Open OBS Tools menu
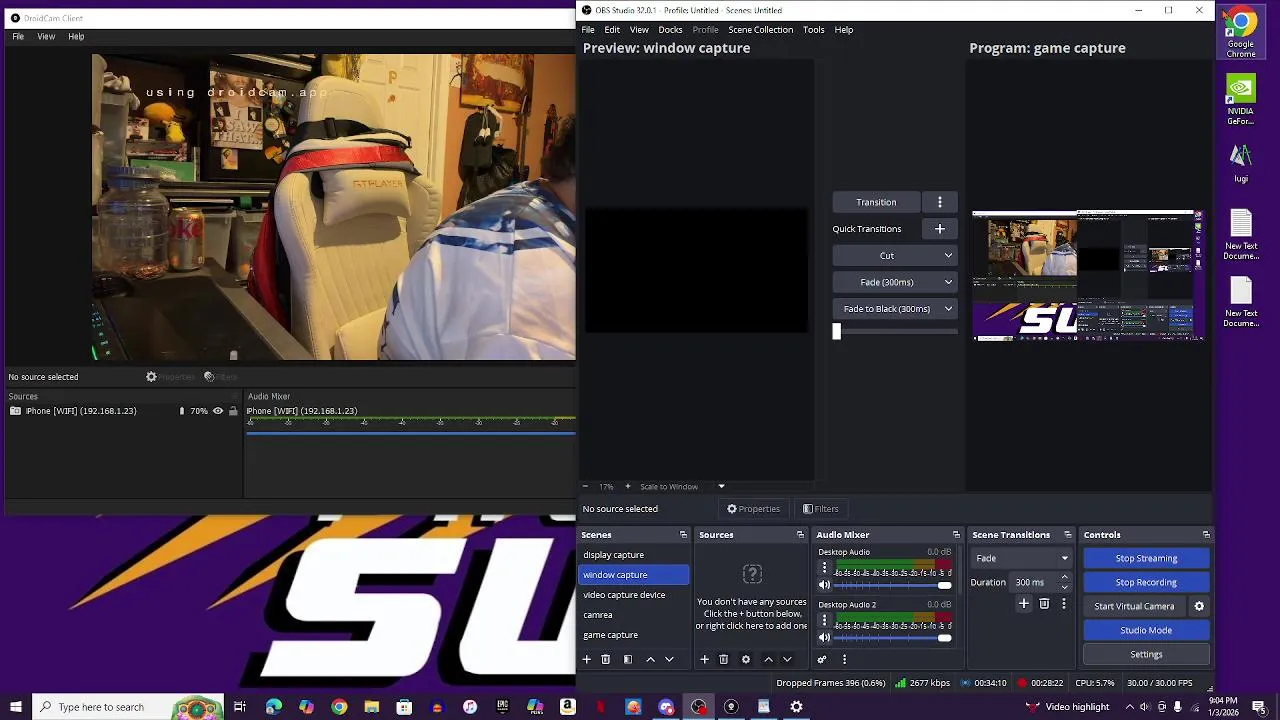 [x=814, y=30]
